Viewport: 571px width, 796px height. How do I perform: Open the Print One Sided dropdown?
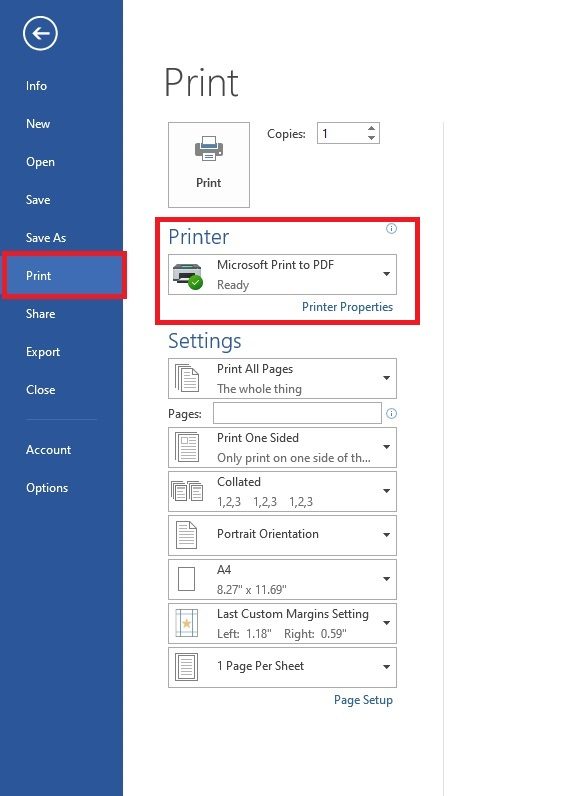coord(386,447)
